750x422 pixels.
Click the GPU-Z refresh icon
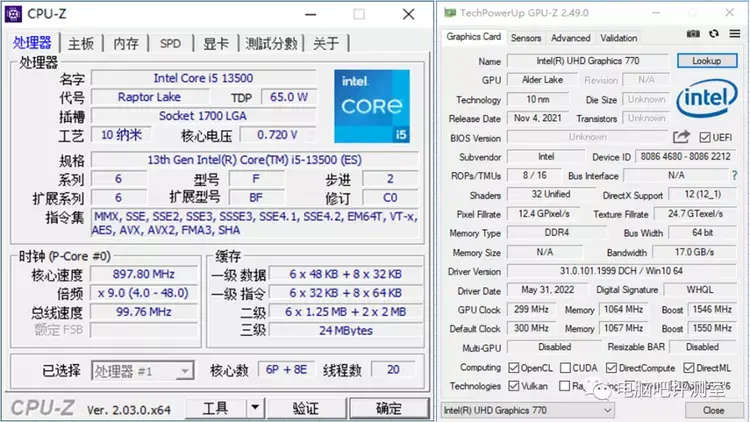[714, 33]
